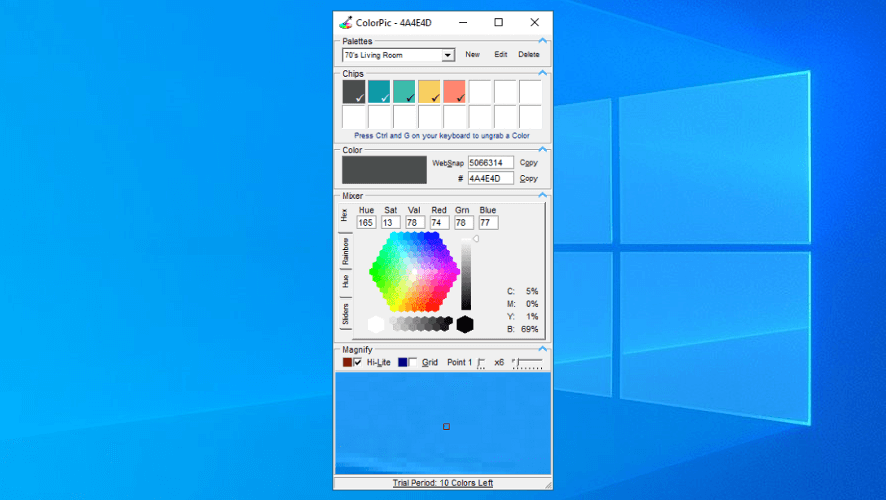Click the Blue value field
Image resolution: width=886 pixels, height=500 pixels.
coord(488,223)
